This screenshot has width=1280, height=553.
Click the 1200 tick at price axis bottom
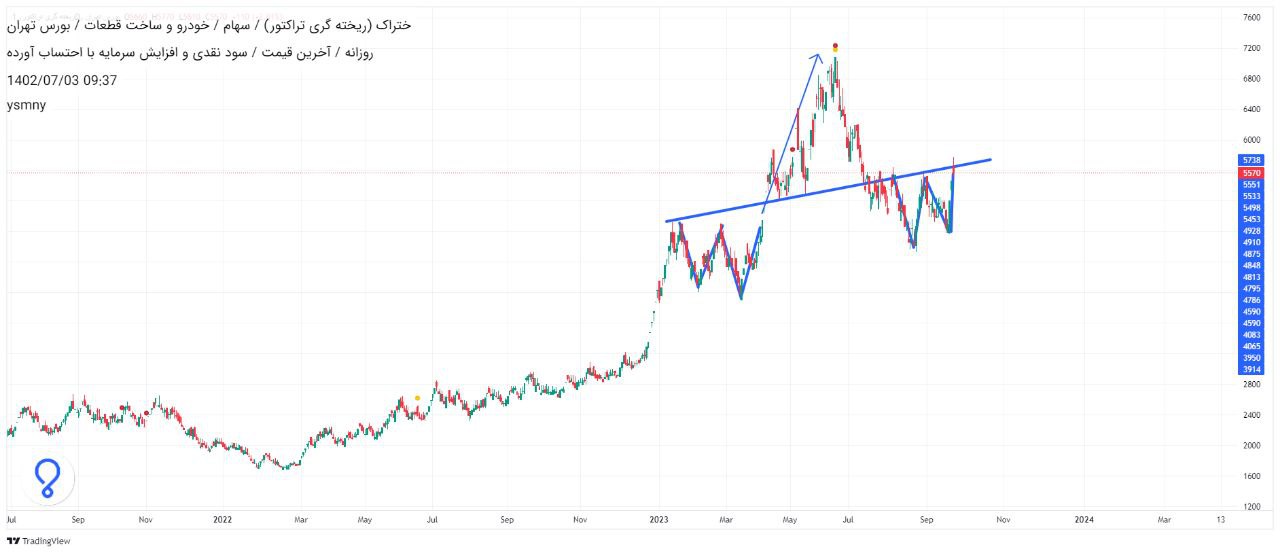[1251, 507]
